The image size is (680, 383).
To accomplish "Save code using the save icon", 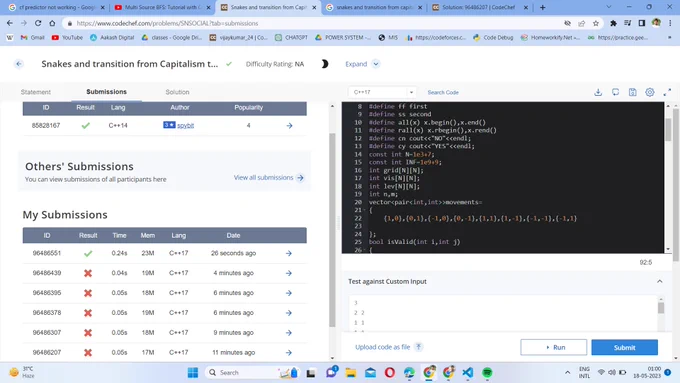I will pos(632,92).
